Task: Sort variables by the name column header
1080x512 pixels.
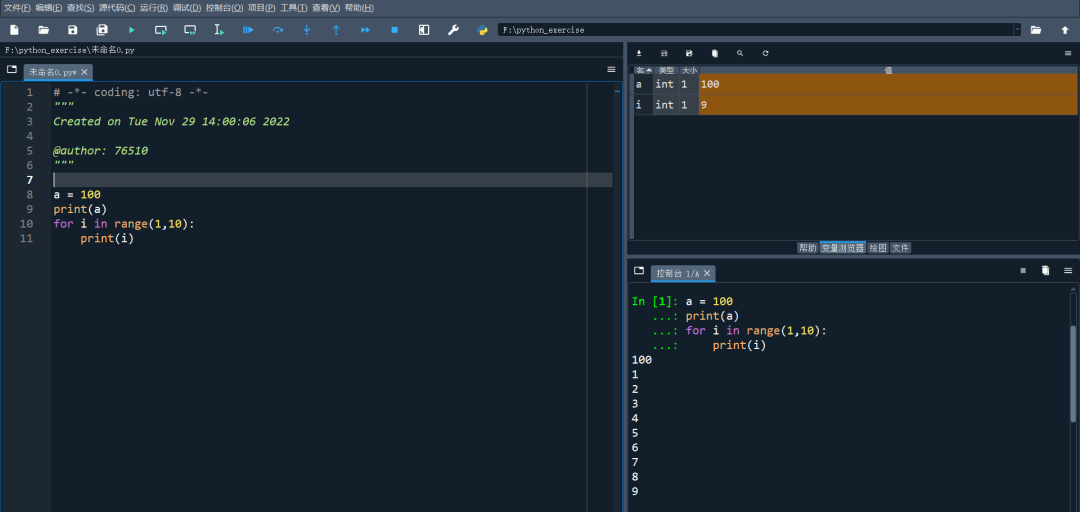Action: [643, 70]
